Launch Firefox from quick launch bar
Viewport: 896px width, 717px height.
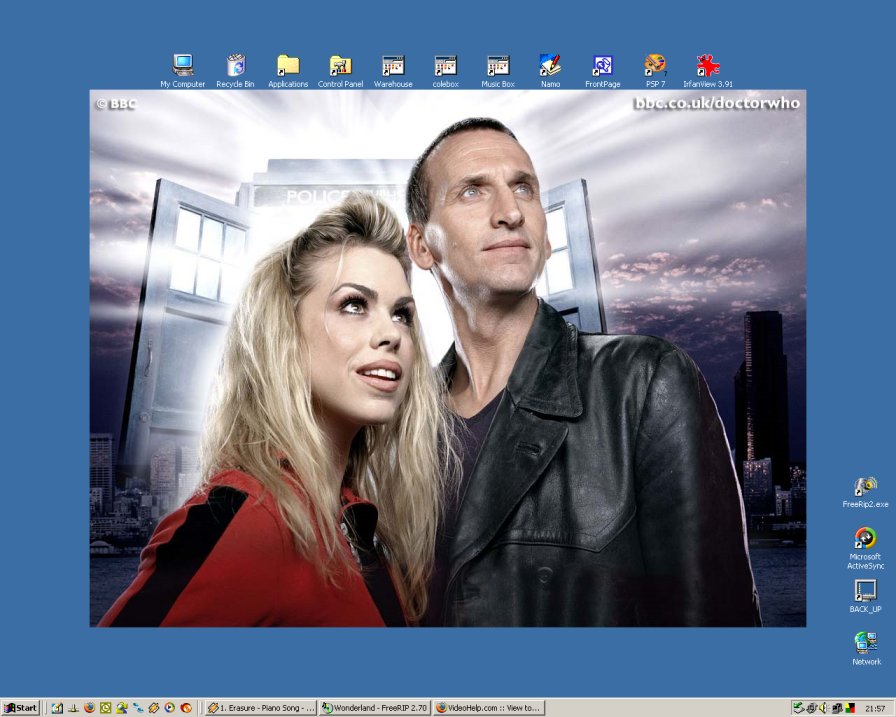coord(89,708)
